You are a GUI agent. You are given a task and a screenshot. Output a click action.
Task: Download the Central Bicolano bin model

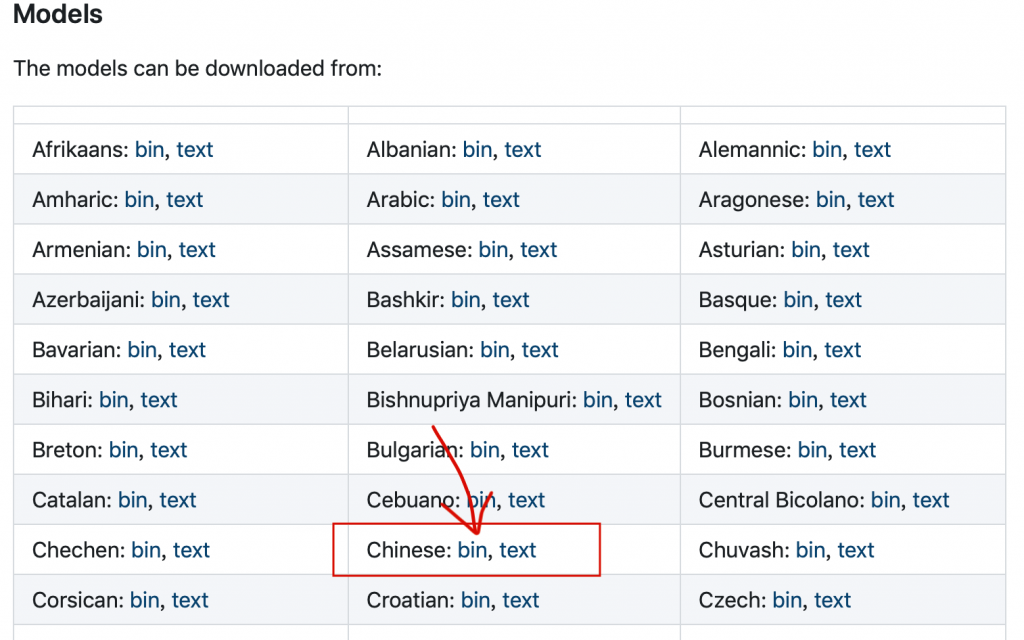(x=885, y=500)
